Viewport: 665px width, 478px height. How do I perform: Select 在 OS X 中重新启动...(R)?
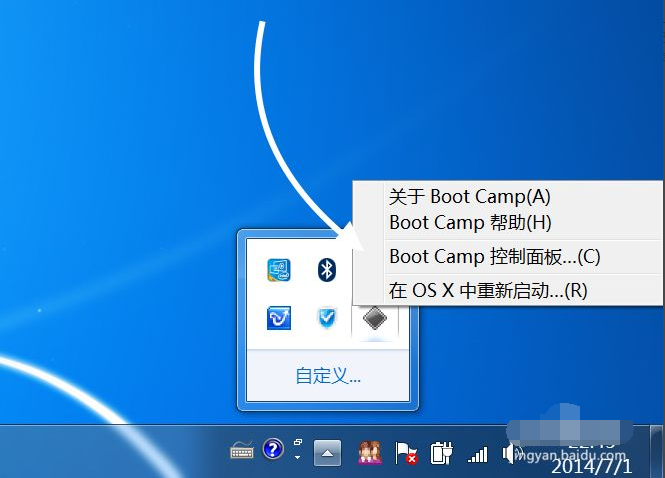487,290
